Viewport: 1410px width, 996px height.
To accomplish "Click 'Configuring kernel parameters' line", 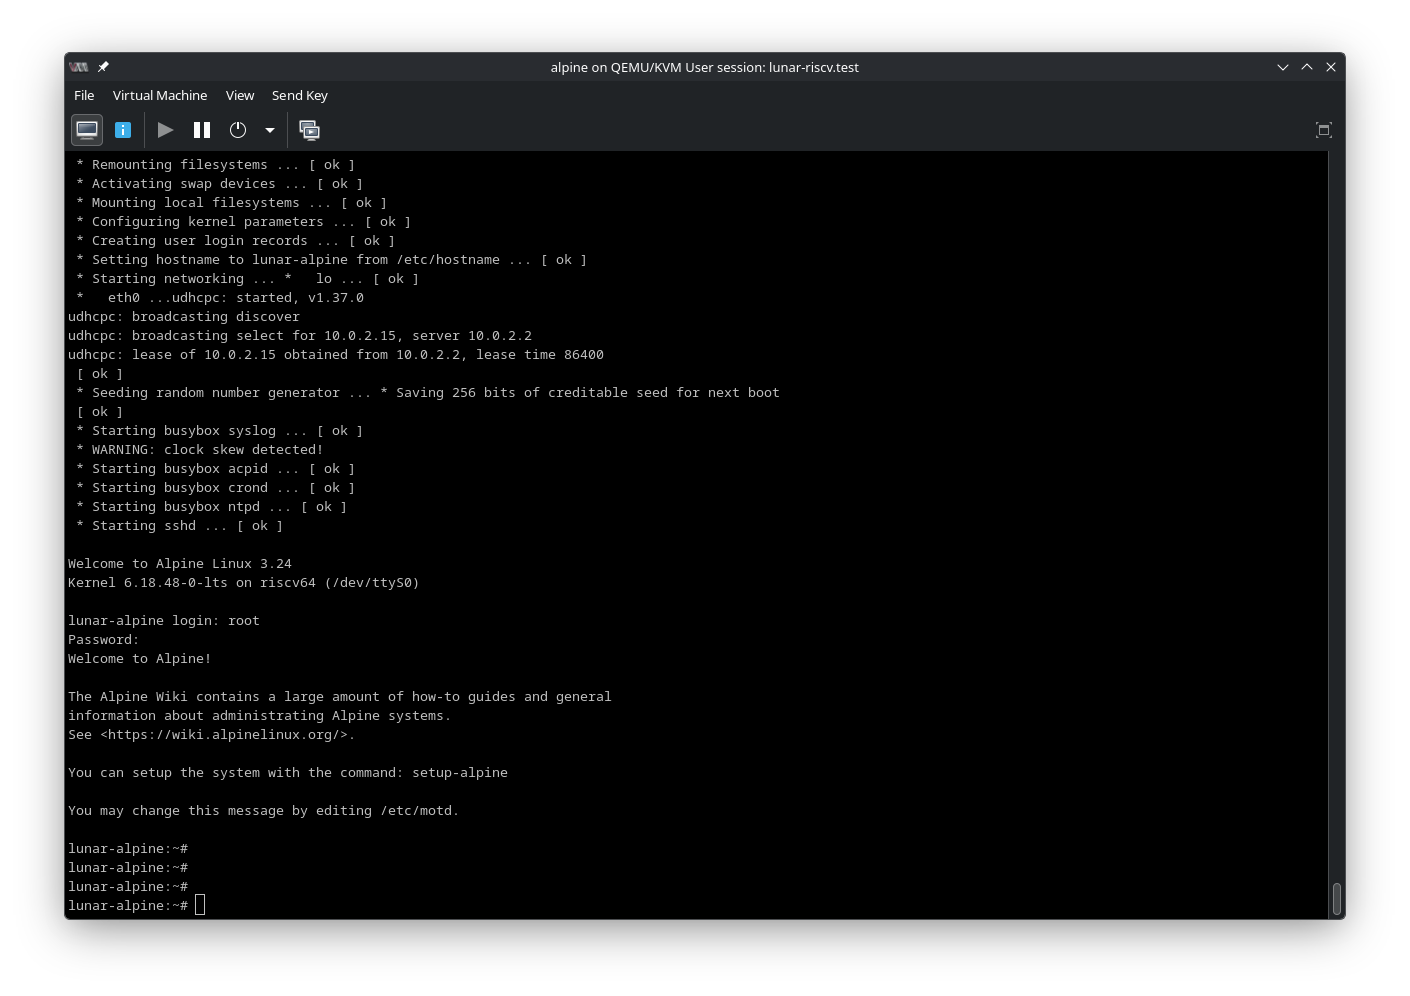I will [244, 222].
